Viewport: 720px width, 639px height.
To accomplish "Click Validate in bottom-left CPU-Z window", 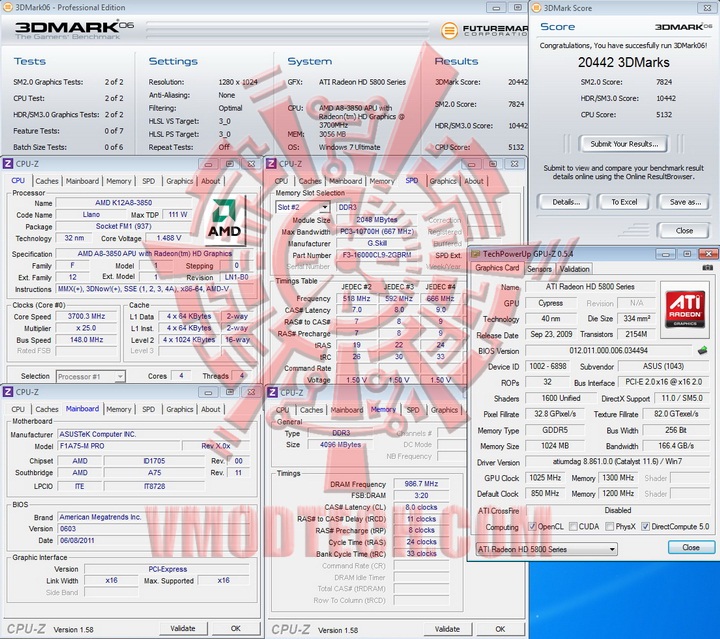I will pos(183,628).
